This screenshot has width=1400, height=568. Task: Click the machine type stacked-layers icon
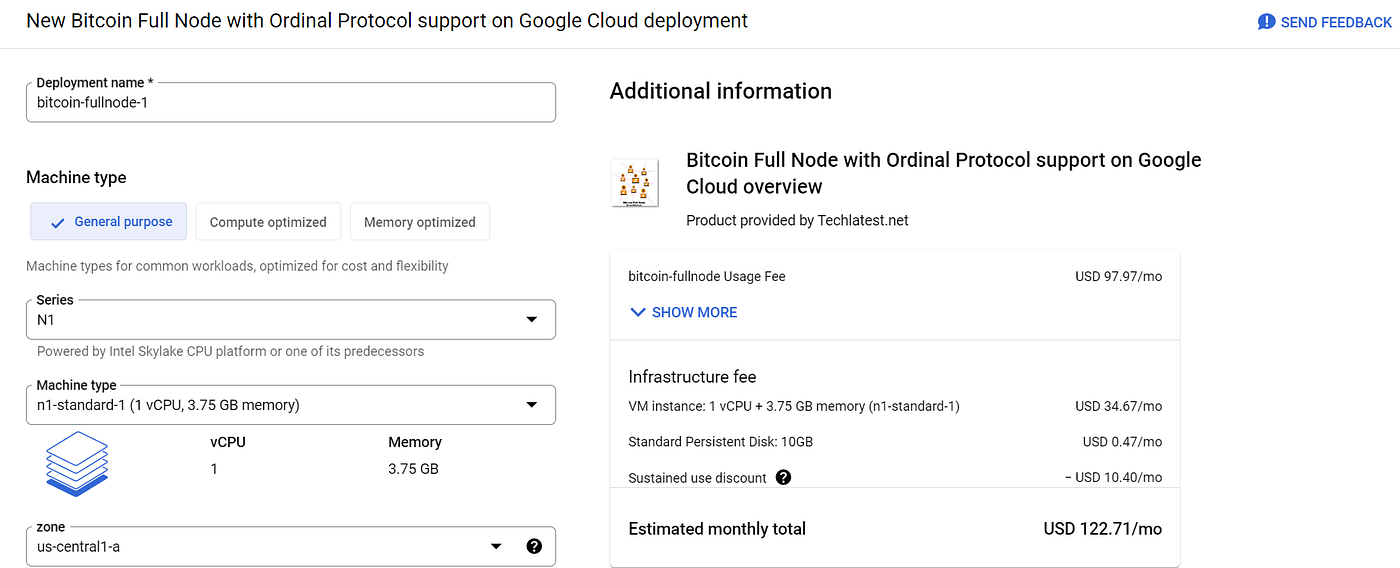77,463
